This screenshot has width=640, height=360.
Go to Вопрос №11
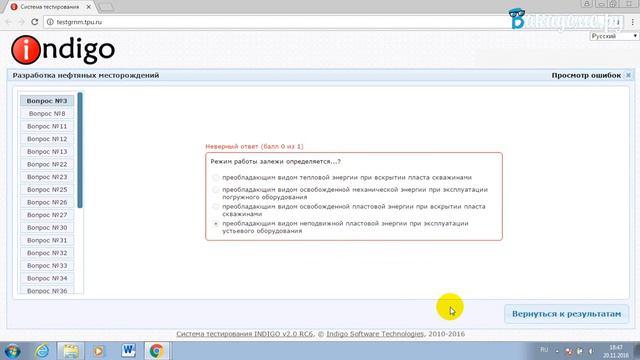(47, 126)
